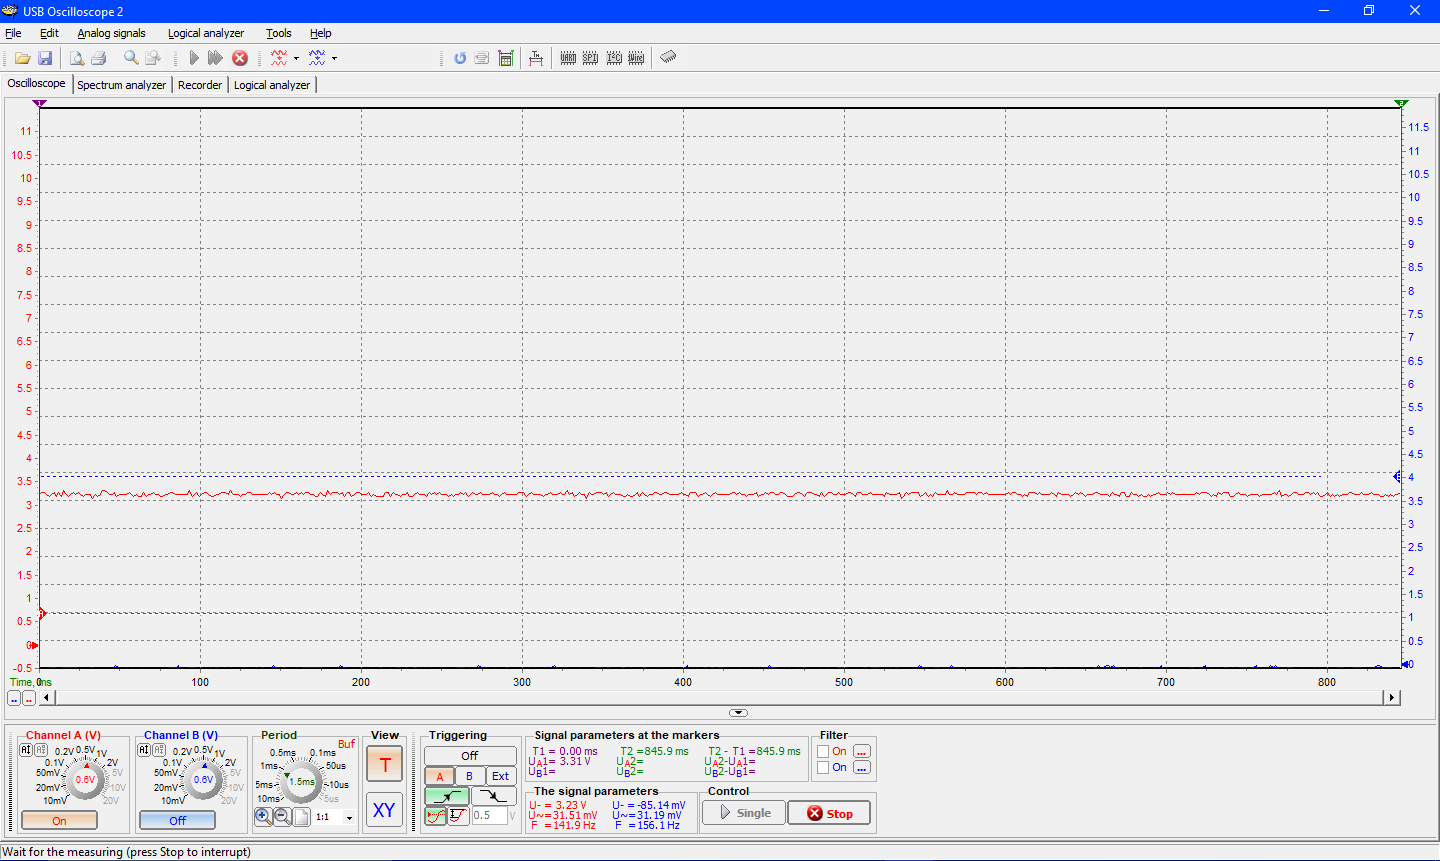
Task: Set trigger source to channel B
Action: [470, 776]
